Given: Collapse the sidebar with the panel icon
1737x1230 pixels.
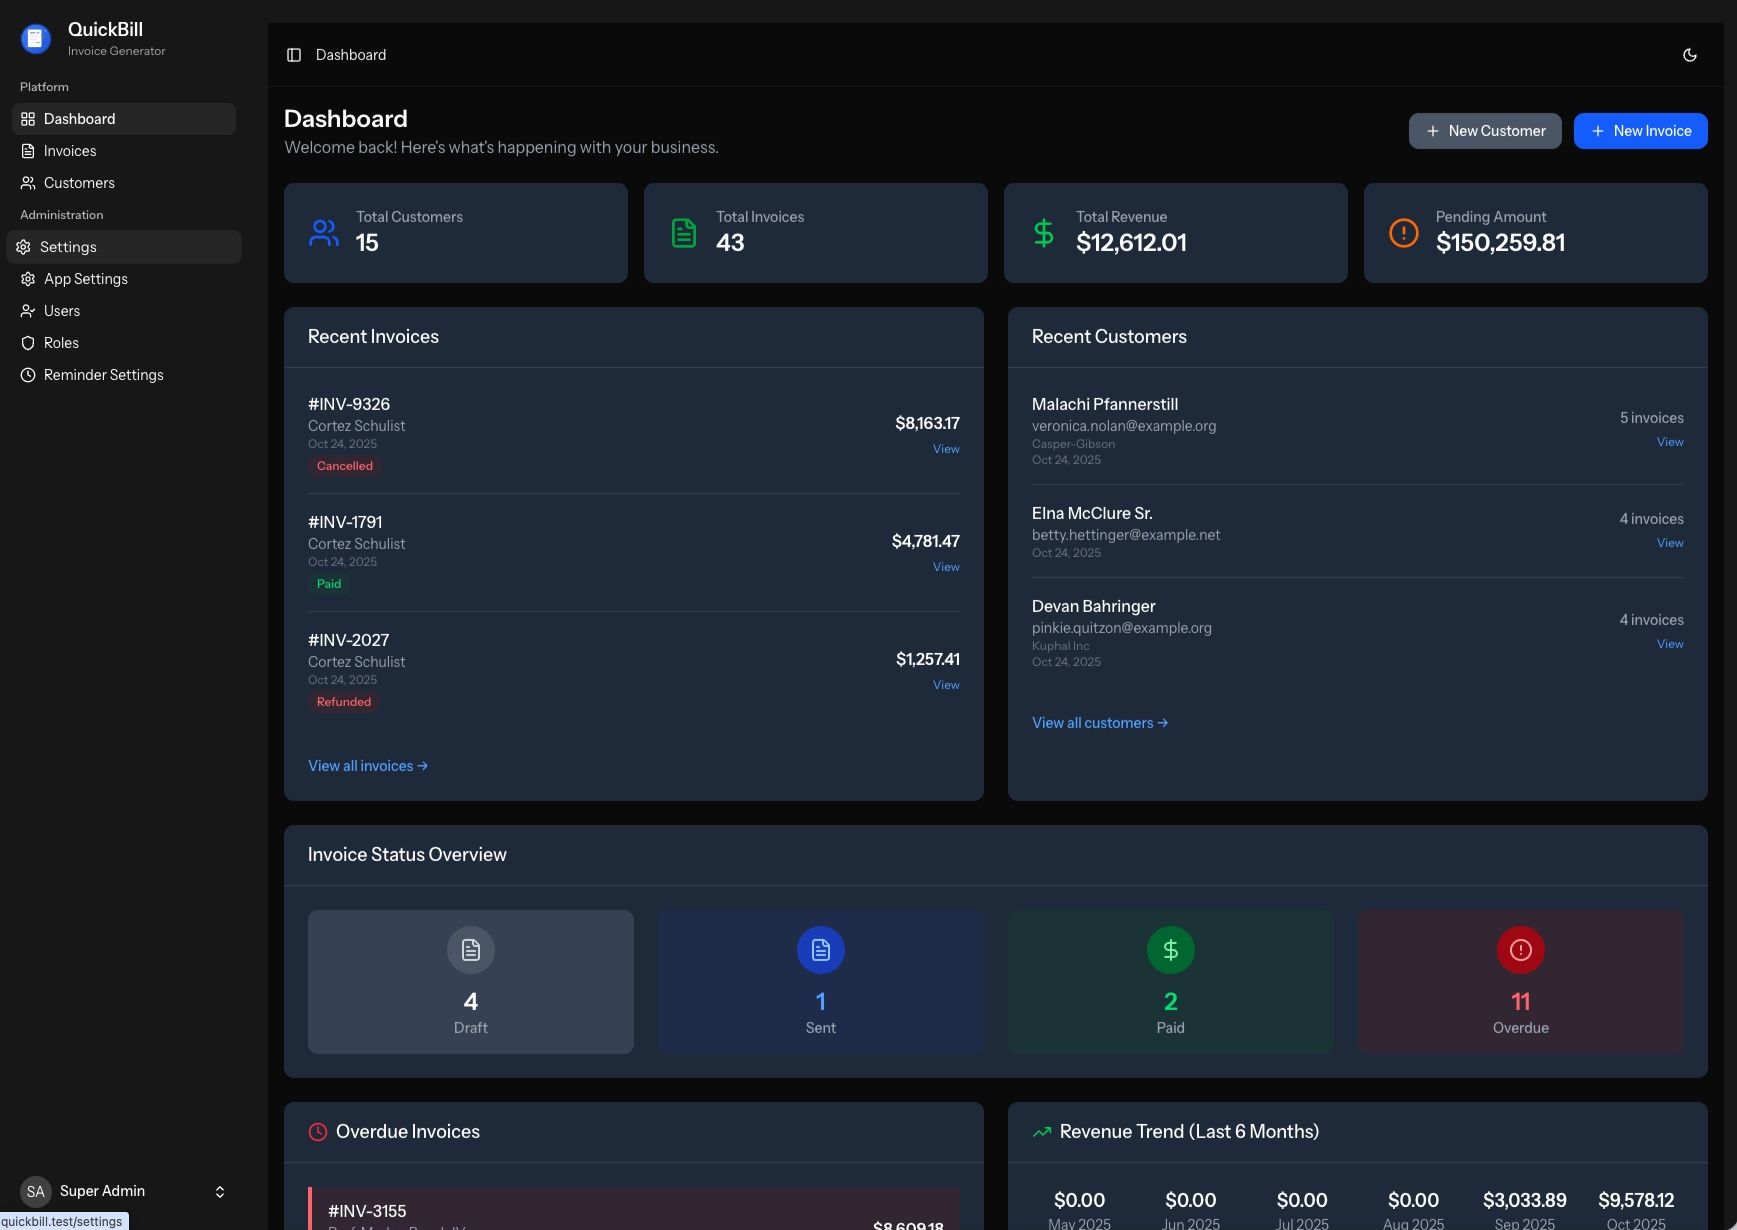Looking at the screenshot, I should point(294,55).
